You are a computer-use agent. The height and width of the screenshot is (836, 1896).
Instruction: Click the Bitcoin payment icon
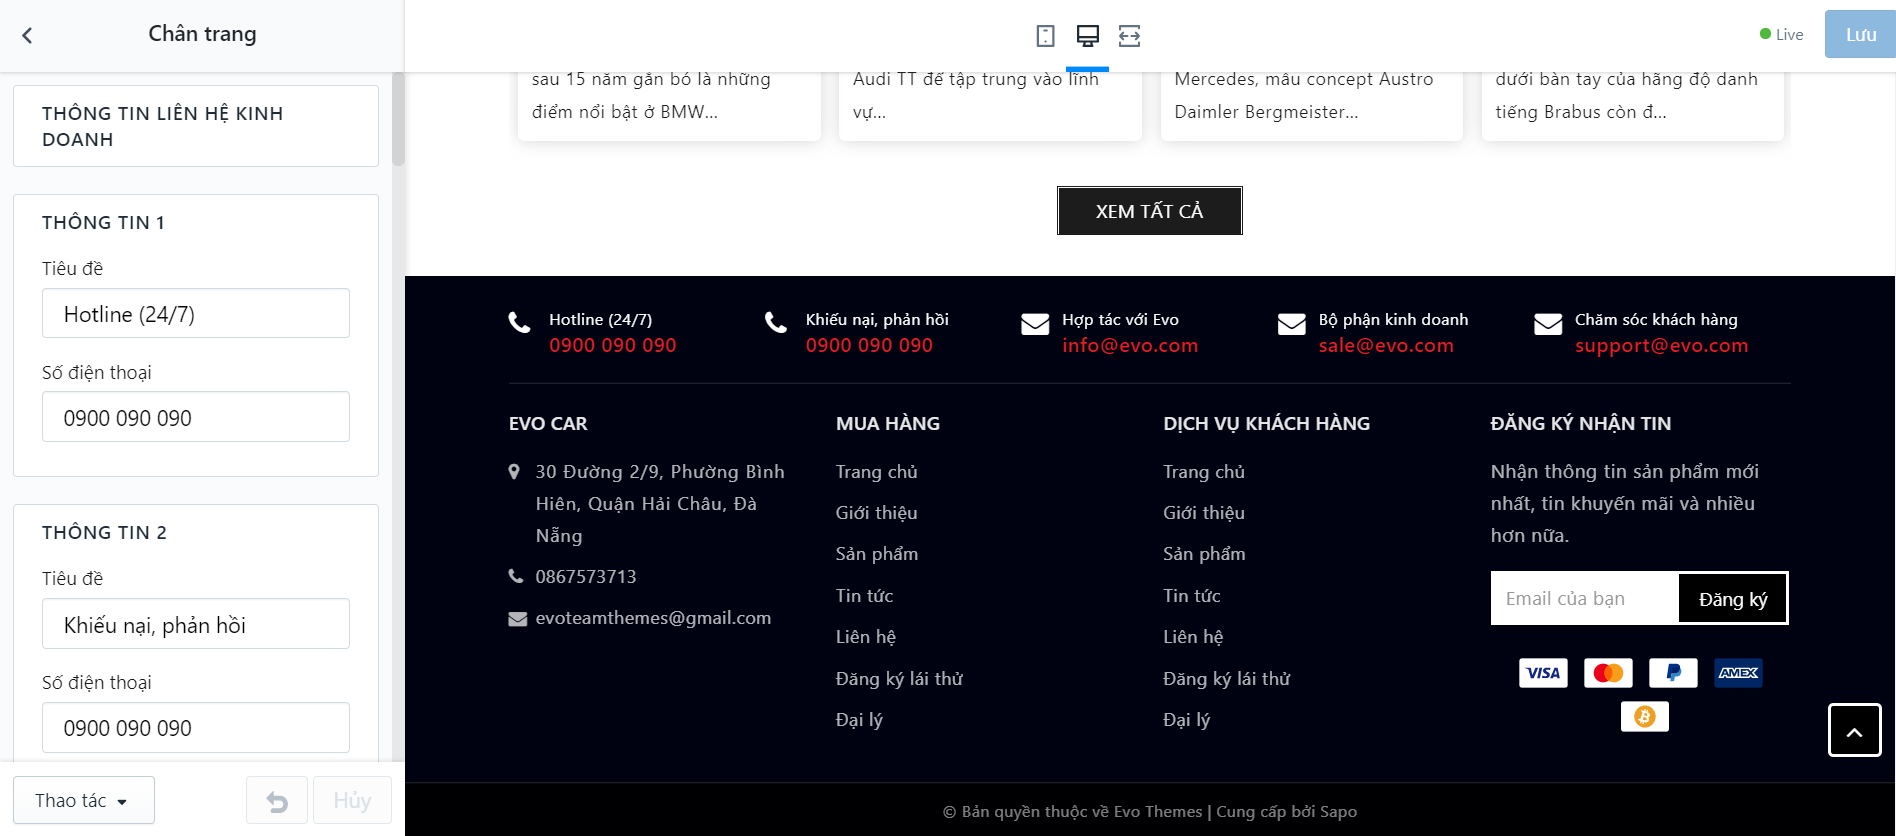click(1645, 717)
